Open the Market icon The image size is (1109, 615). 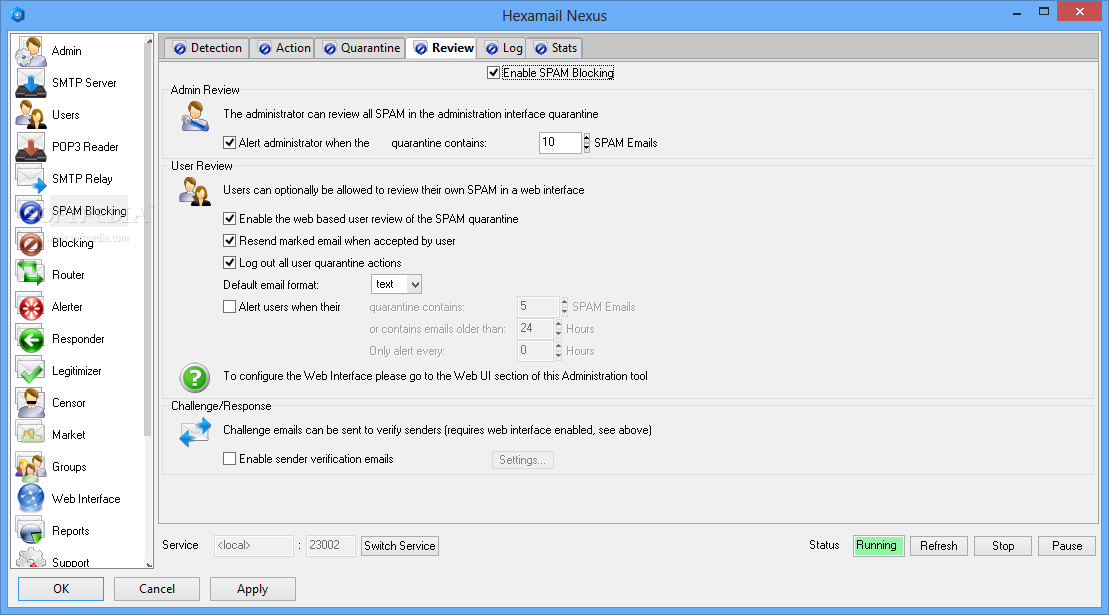coord(30,435)
